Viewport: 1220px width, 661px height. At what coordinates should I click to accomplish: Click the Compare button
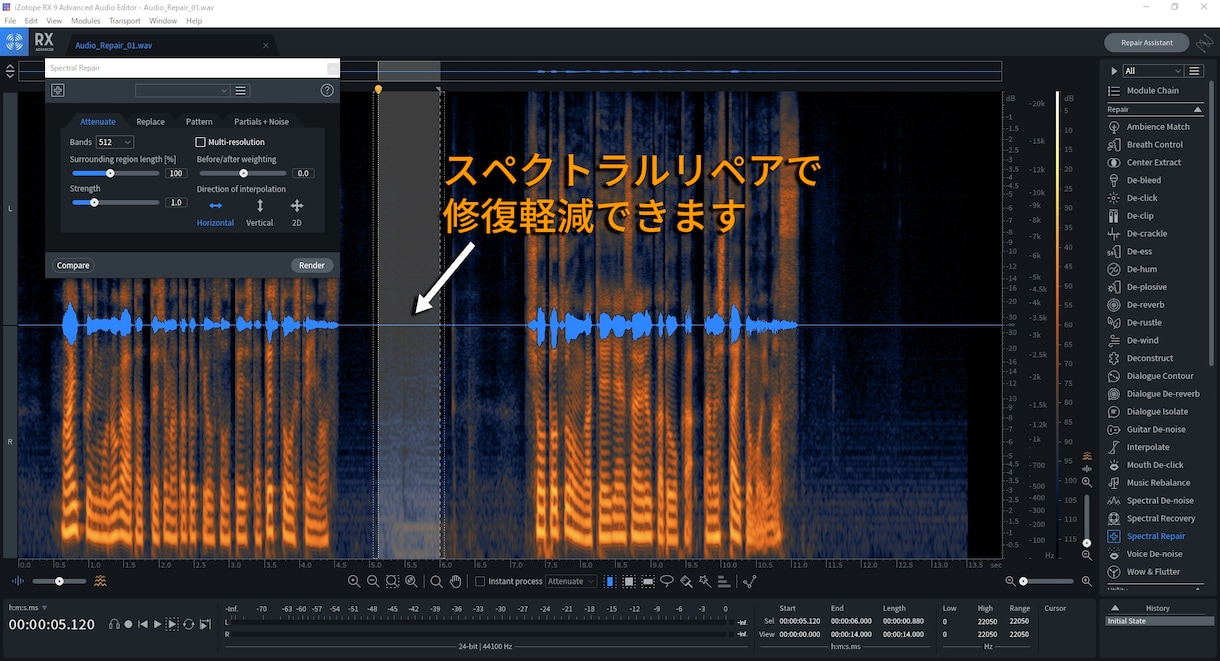coord(73,265)
